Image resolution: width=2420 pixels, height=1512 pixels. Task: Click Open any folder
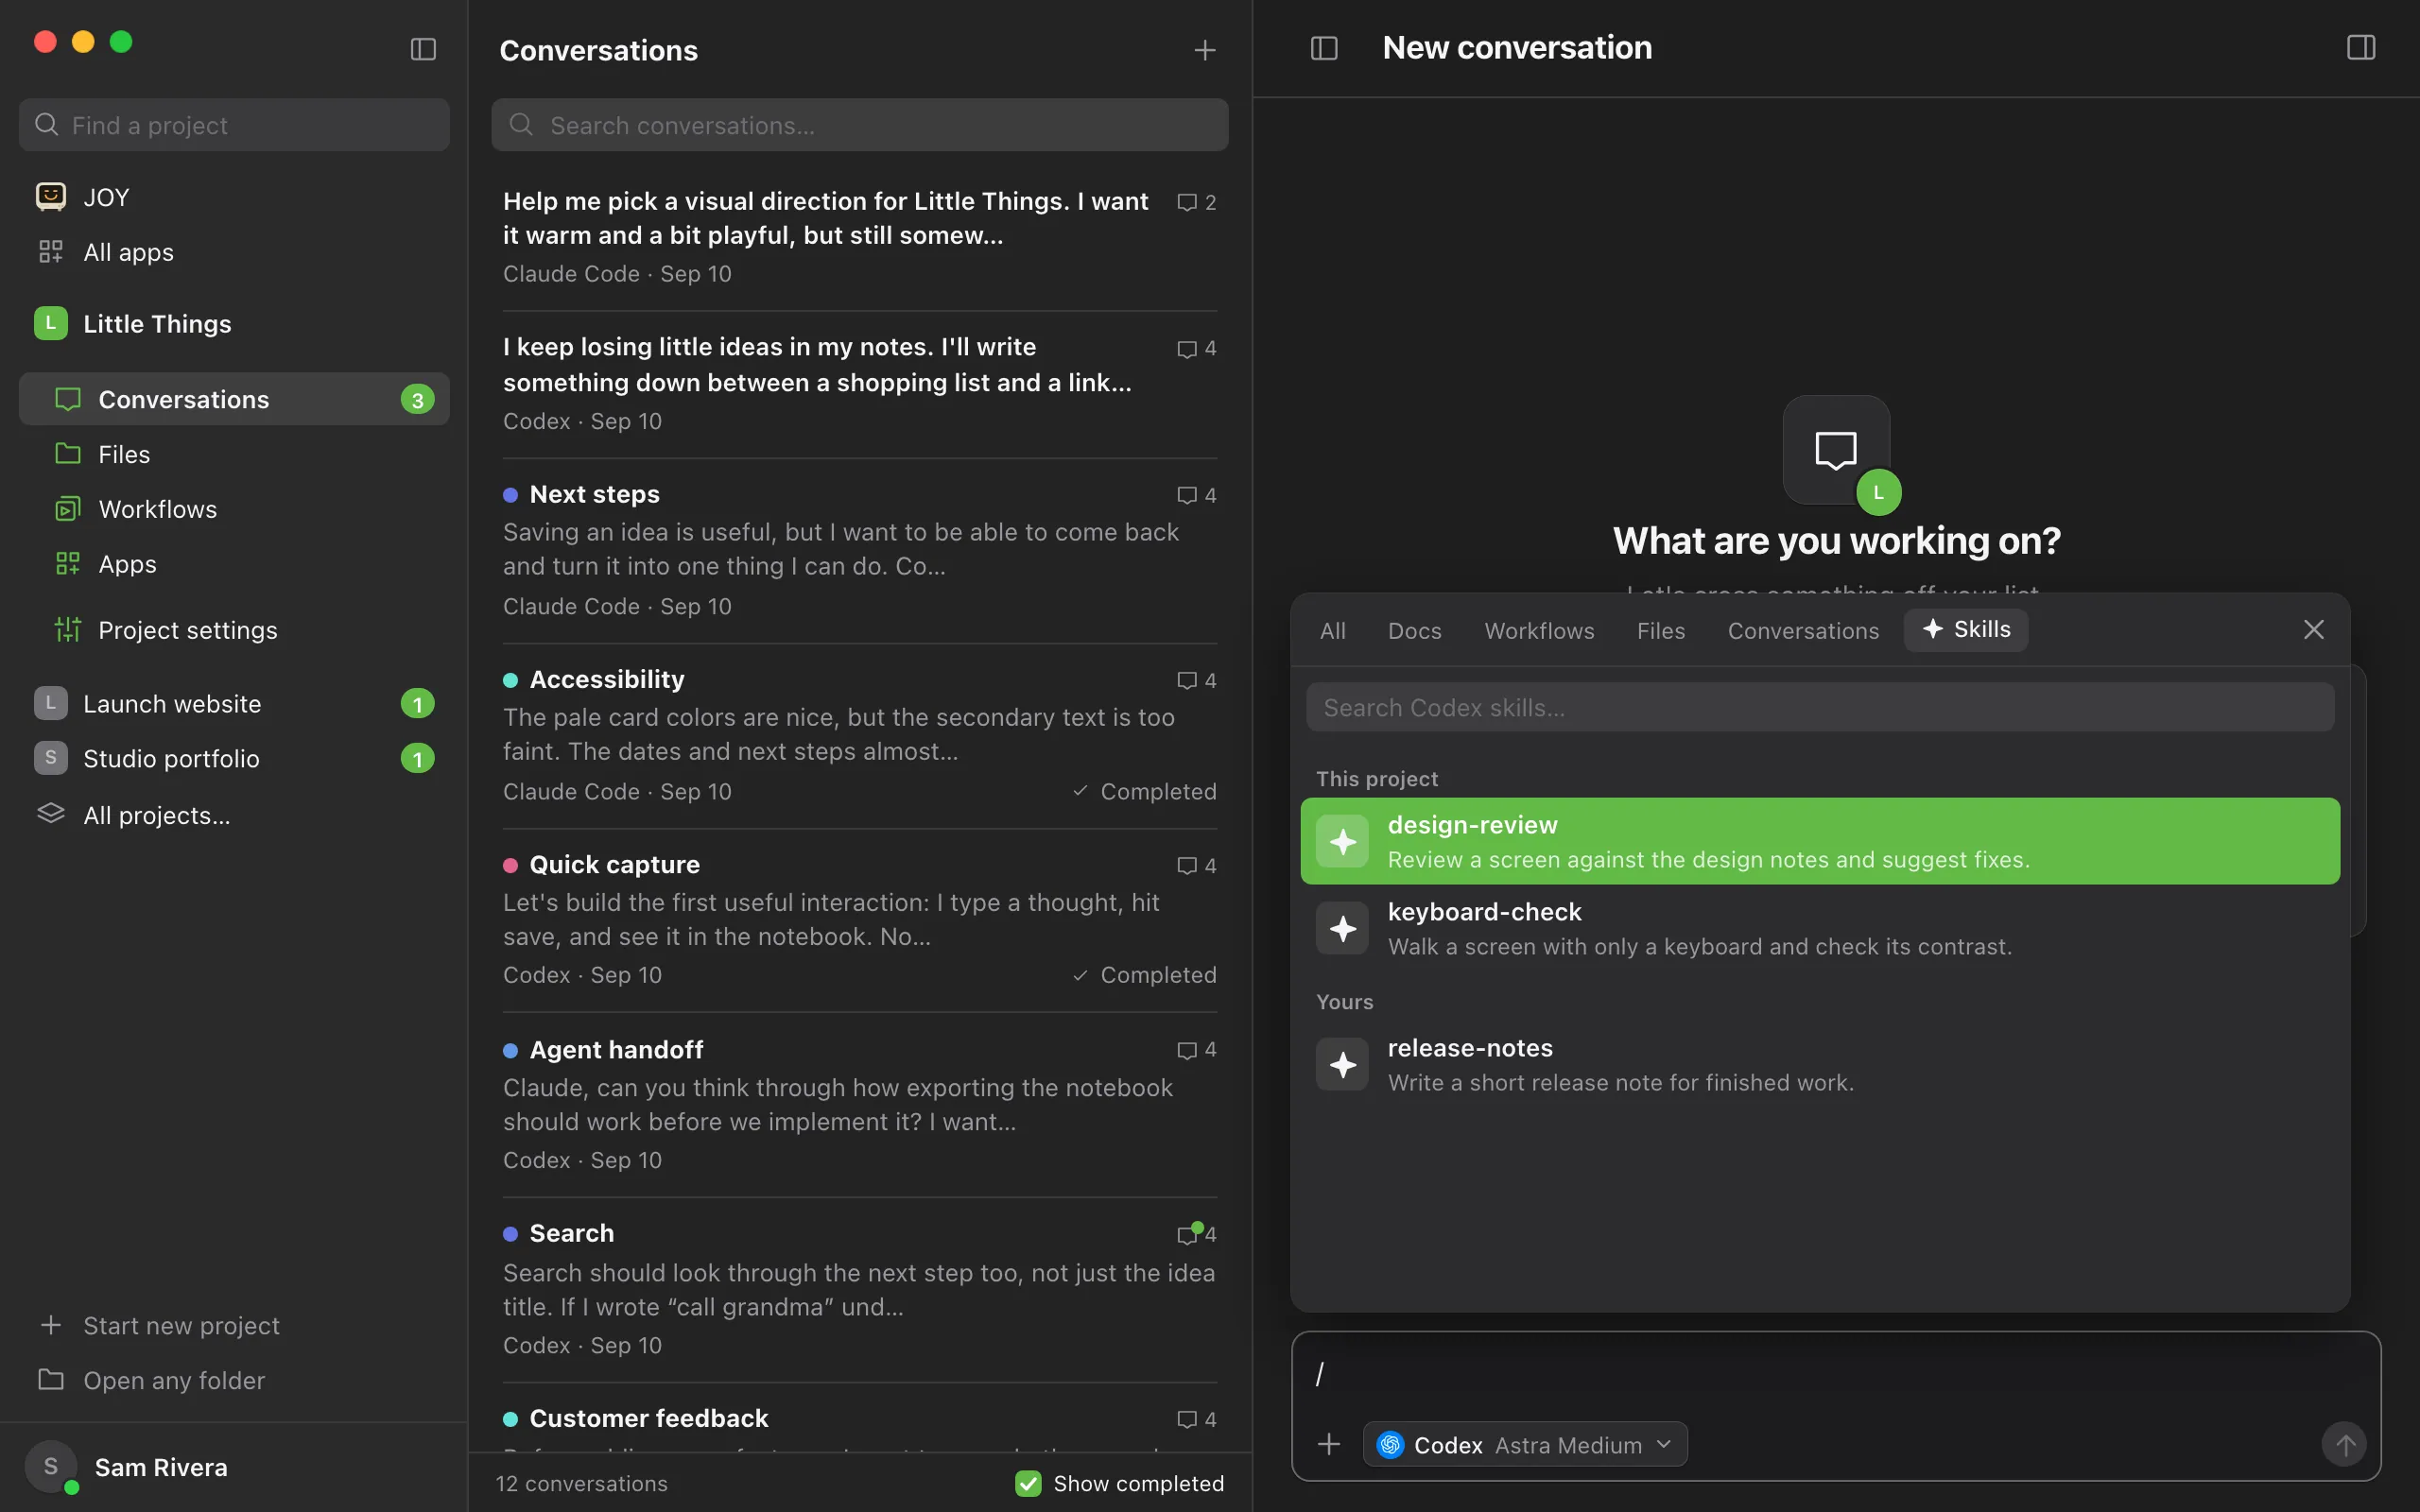pos(234,1380)
